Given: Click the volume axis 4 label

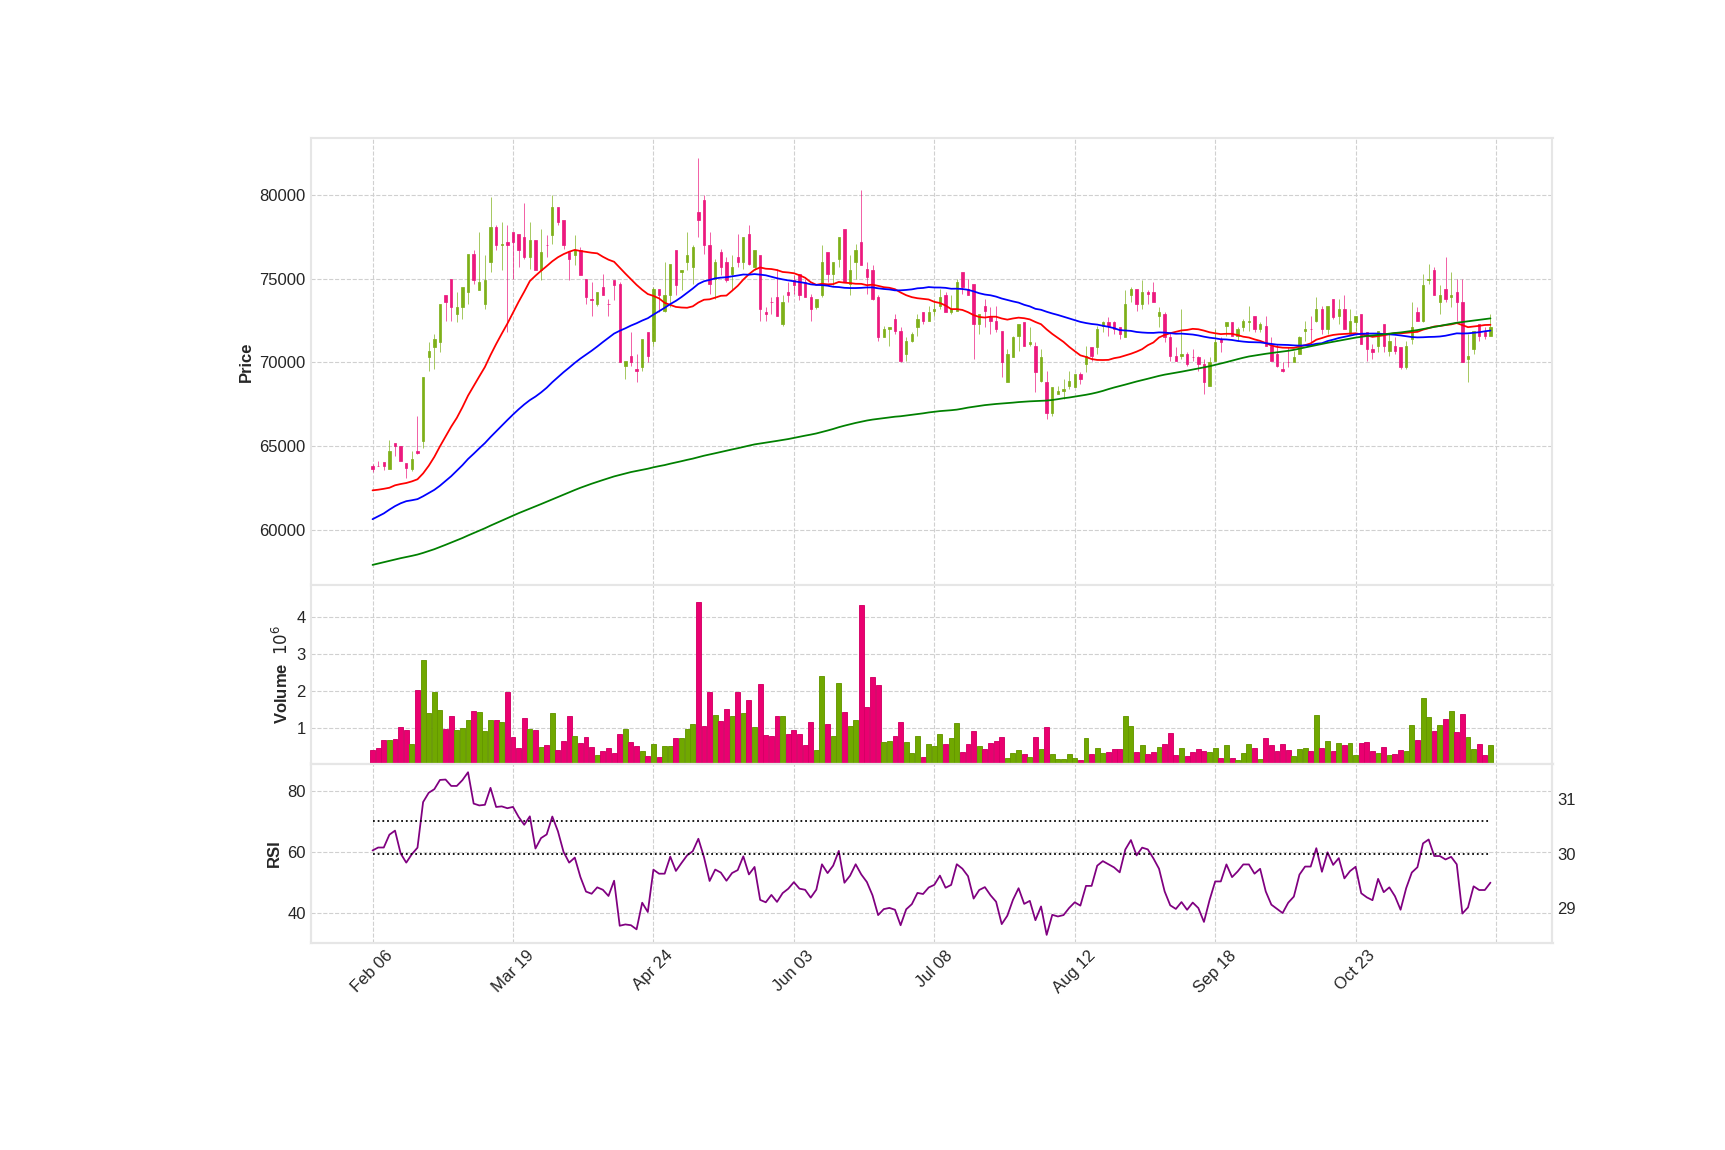Looking at the screenshot, I should 301,618.
